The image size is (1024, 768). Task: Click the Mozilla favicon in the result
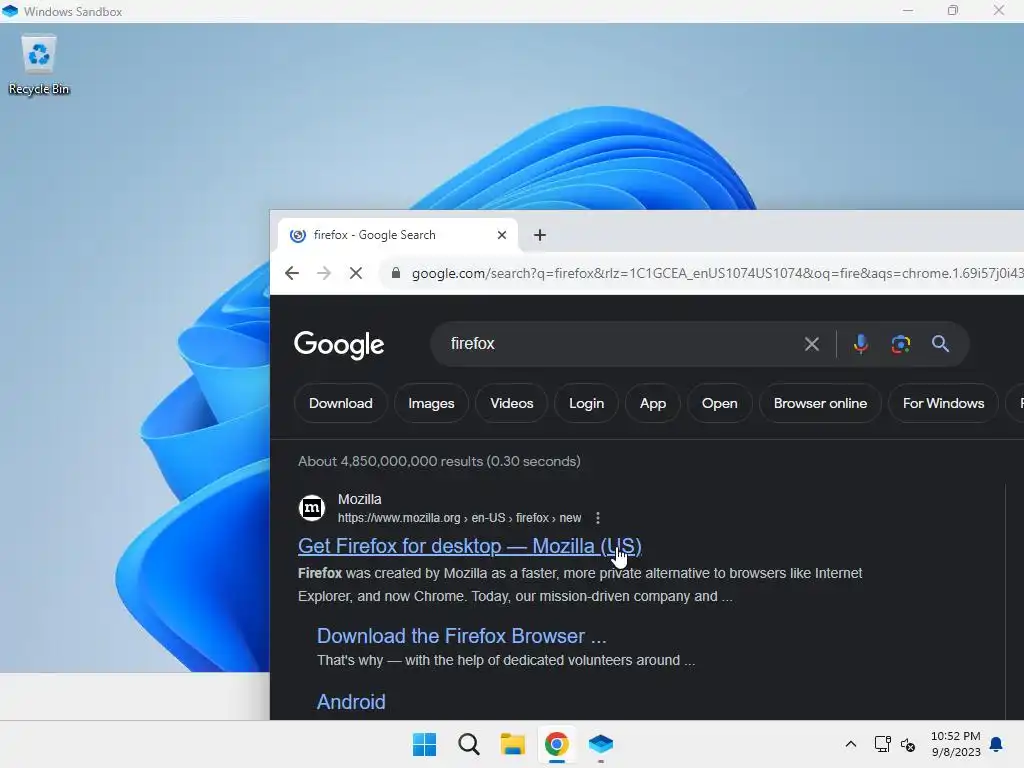[312, 508]
